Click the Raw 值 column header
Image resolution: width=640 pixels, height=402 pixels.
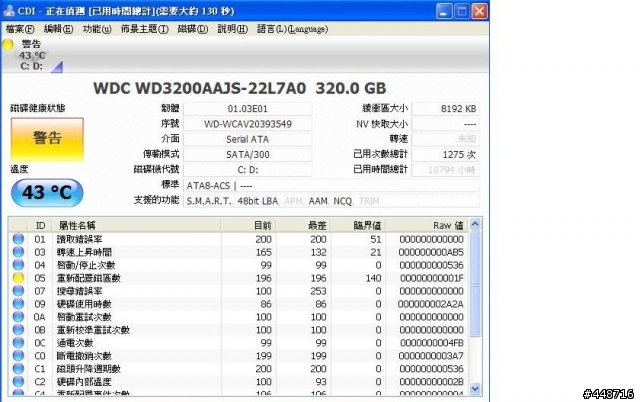[427, 225]
